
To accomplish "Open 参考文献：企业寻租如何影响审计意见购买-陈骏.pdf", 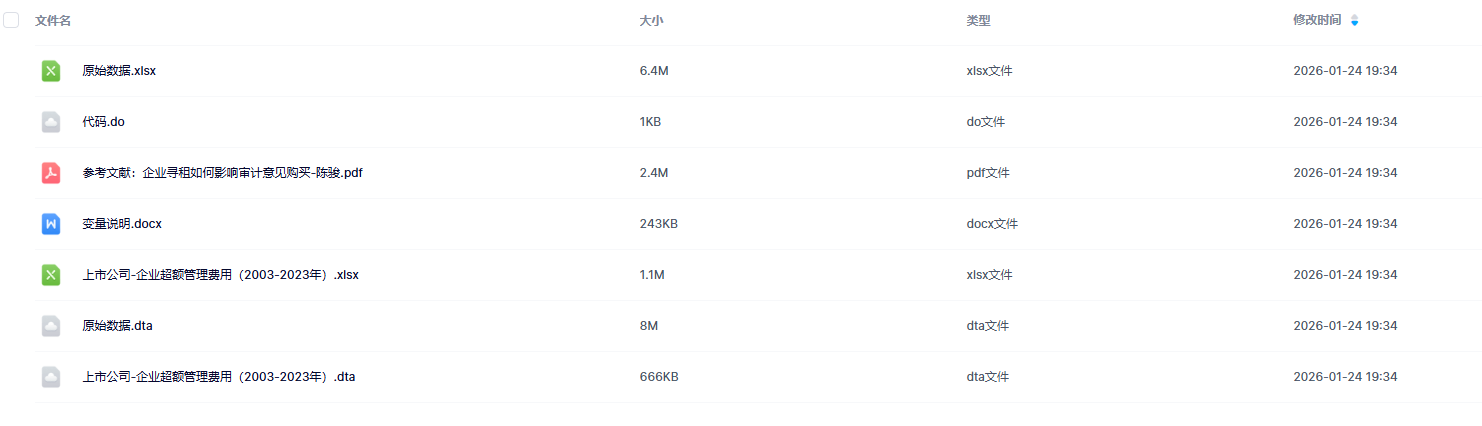I will (x=222, y=173).
